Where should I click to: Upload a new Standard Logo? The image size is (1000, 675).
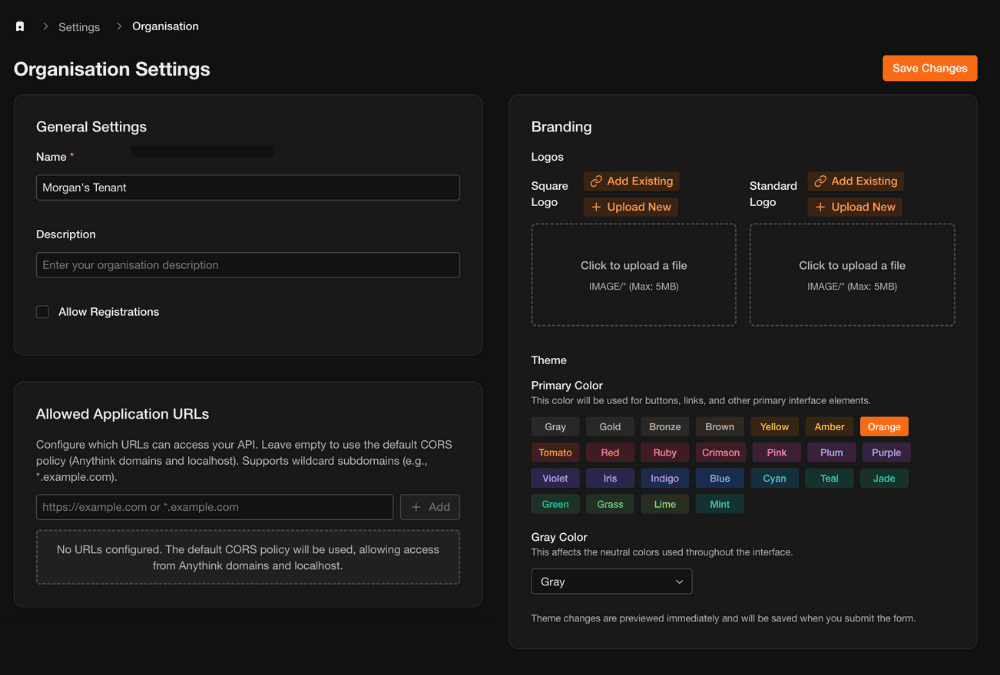[x=855, y=207]
